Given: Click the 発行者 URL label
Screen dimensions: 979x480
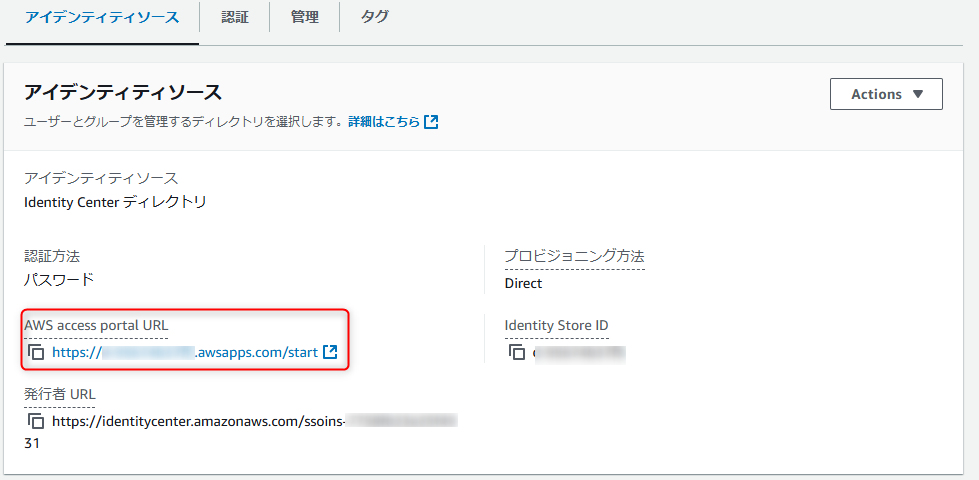Looking at the screenshot, I should [60, 394].
